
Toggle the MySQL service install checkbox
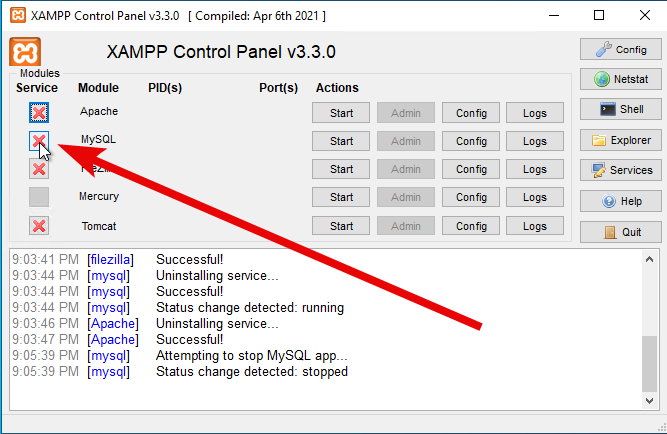[39, 141]
